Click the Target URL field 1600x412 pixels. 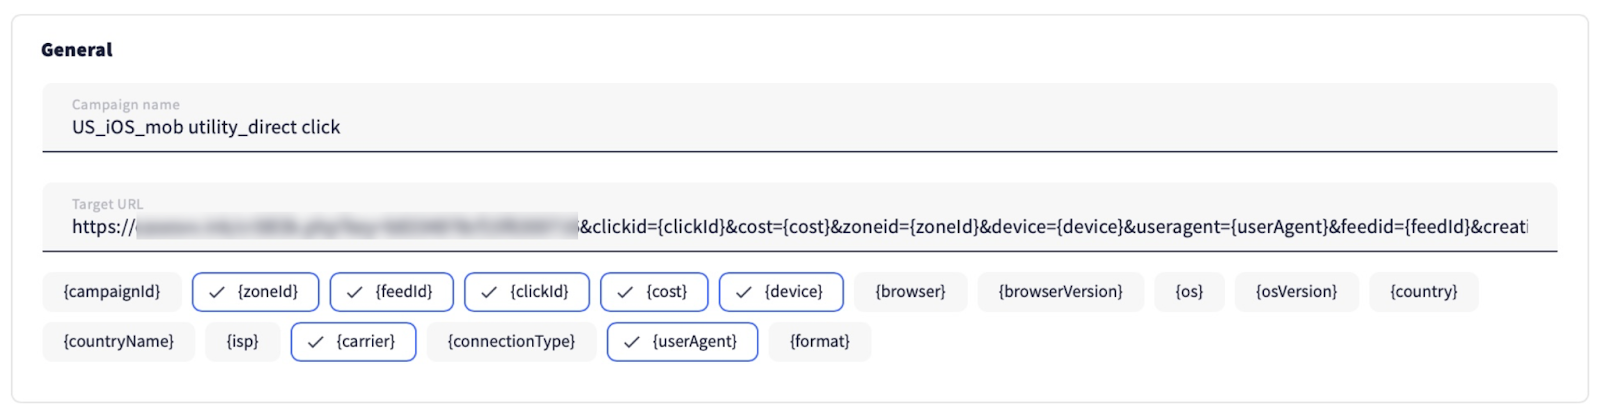[x=798, y=227]
